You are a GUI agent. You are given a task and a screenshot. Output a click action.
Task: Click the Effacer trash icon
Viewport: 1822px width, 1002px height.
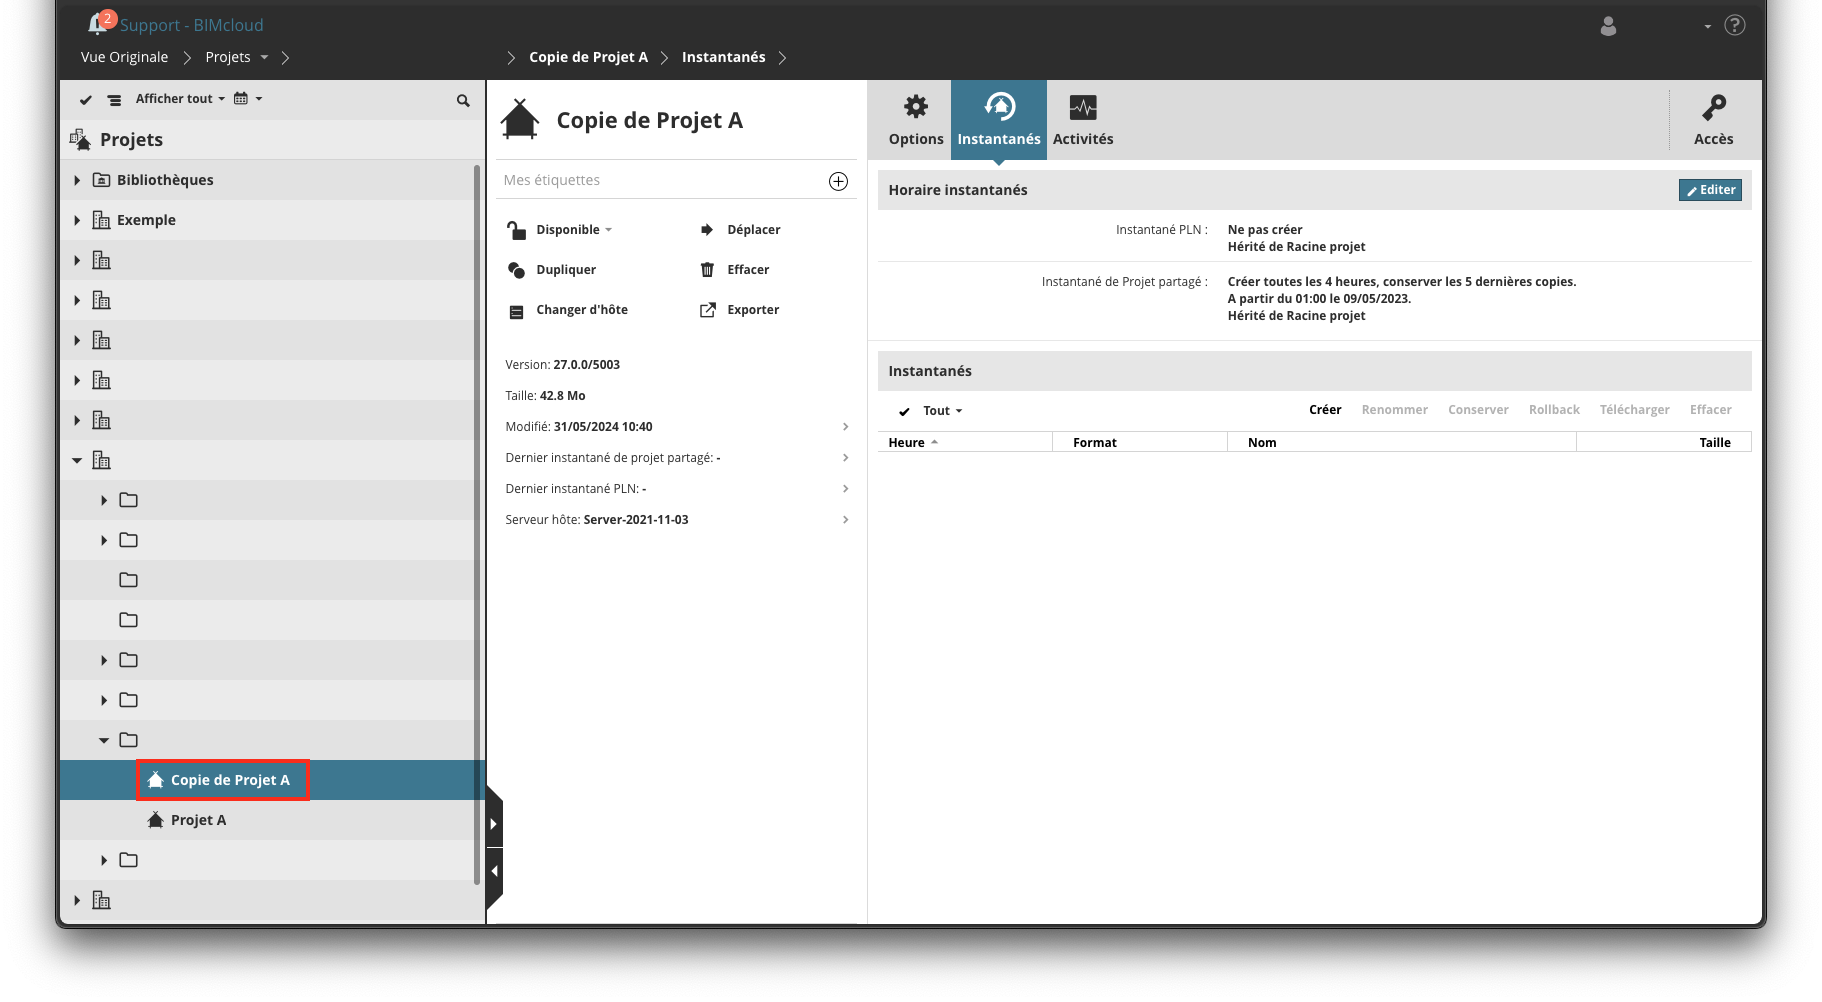pos(707,270)
